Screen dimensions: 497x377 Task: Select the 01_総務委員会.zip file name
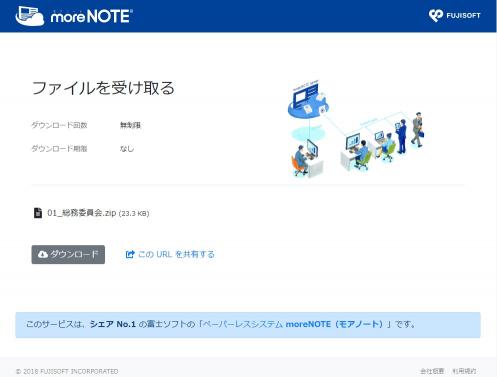click(82, 213)
